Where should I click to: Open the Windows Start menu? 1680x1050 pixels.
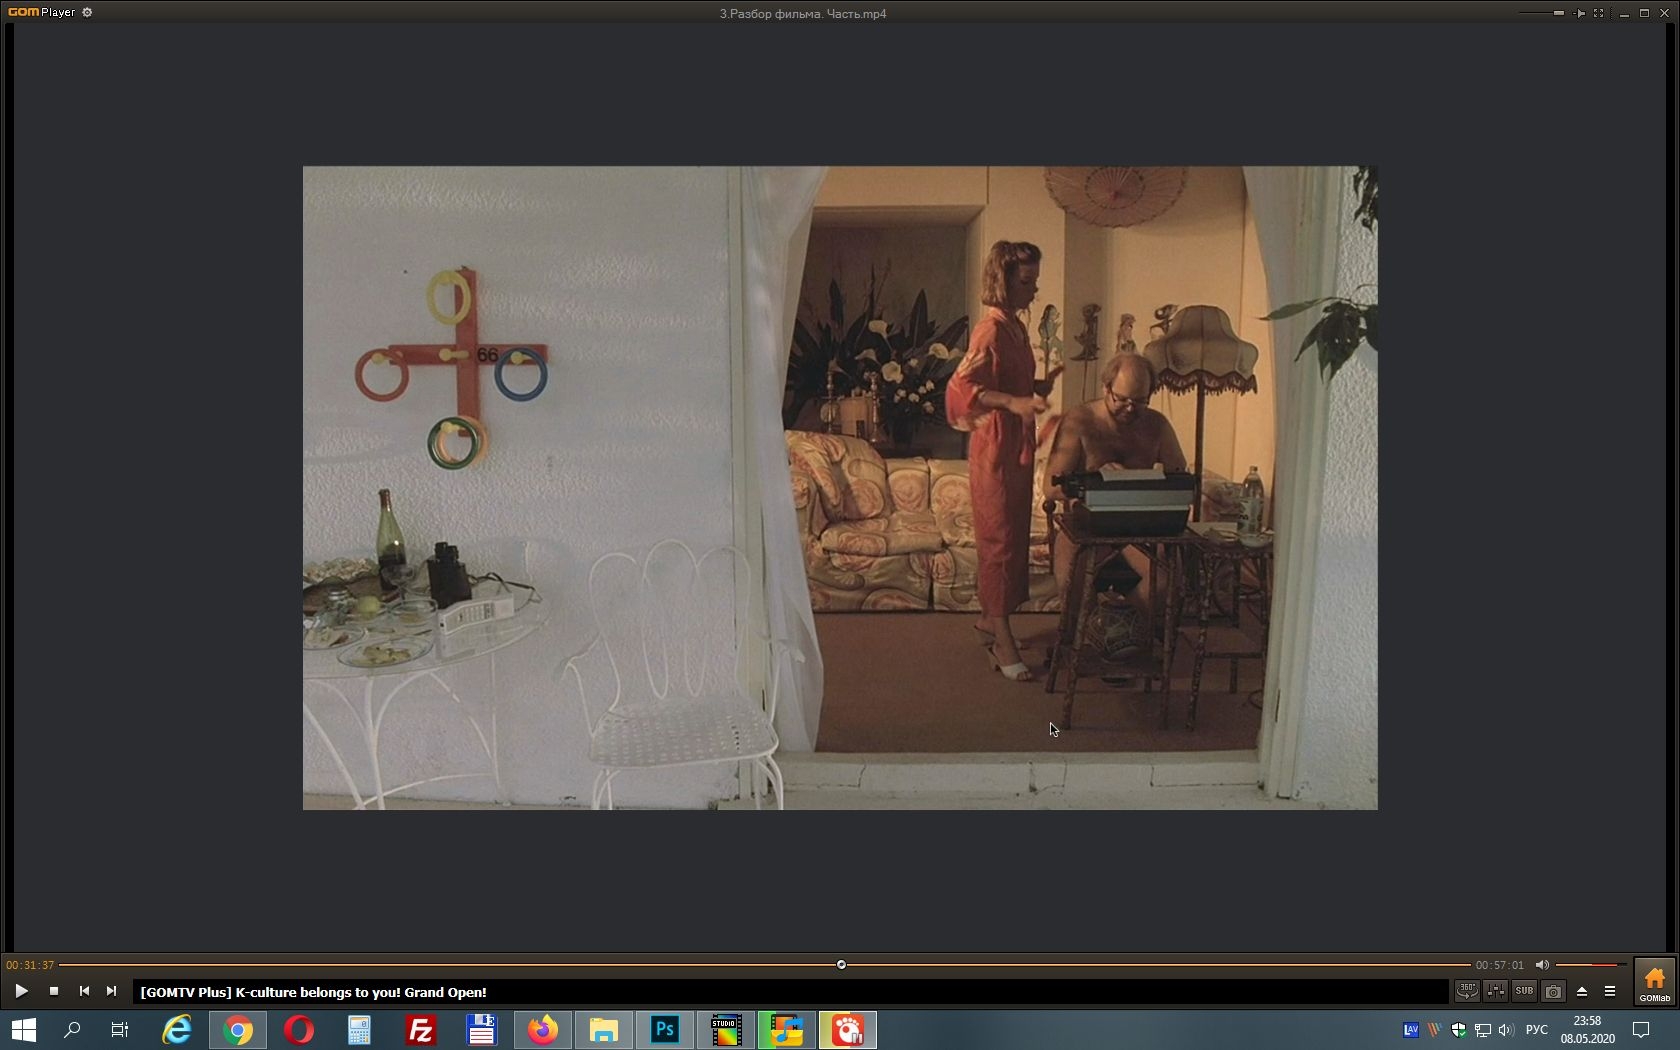tap(23, 1030)
